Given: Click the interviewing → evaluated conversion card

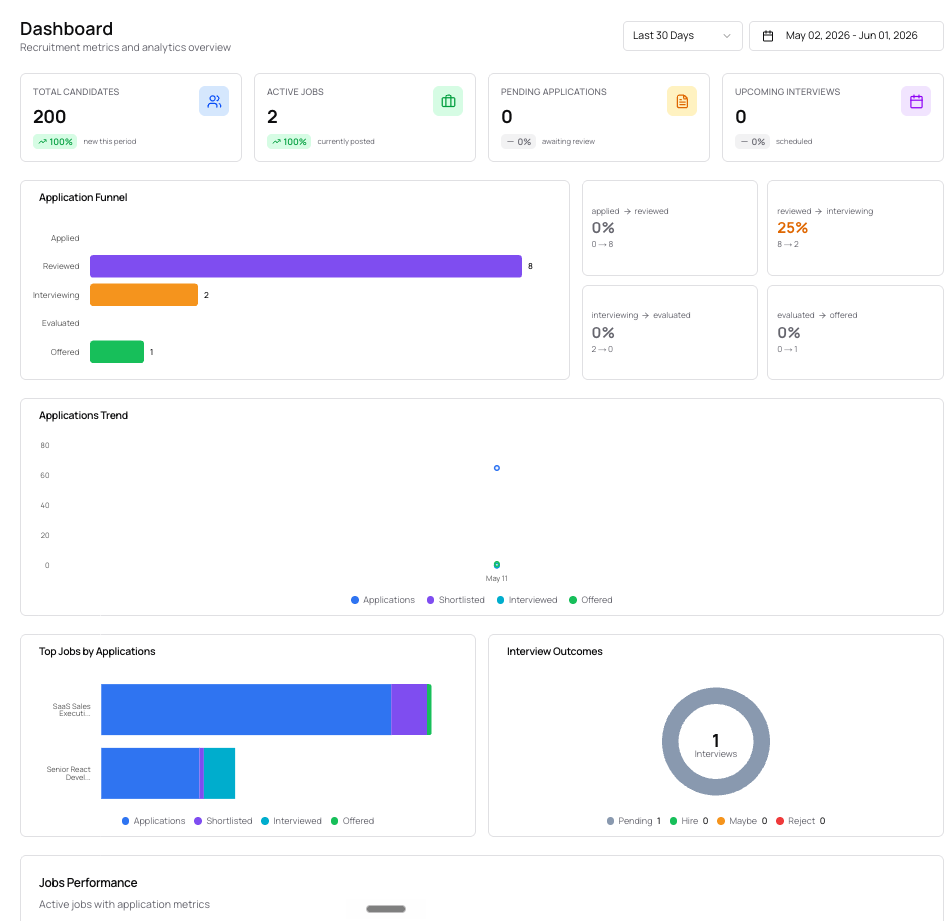Looking at the screenshot, I should point(669,332).
